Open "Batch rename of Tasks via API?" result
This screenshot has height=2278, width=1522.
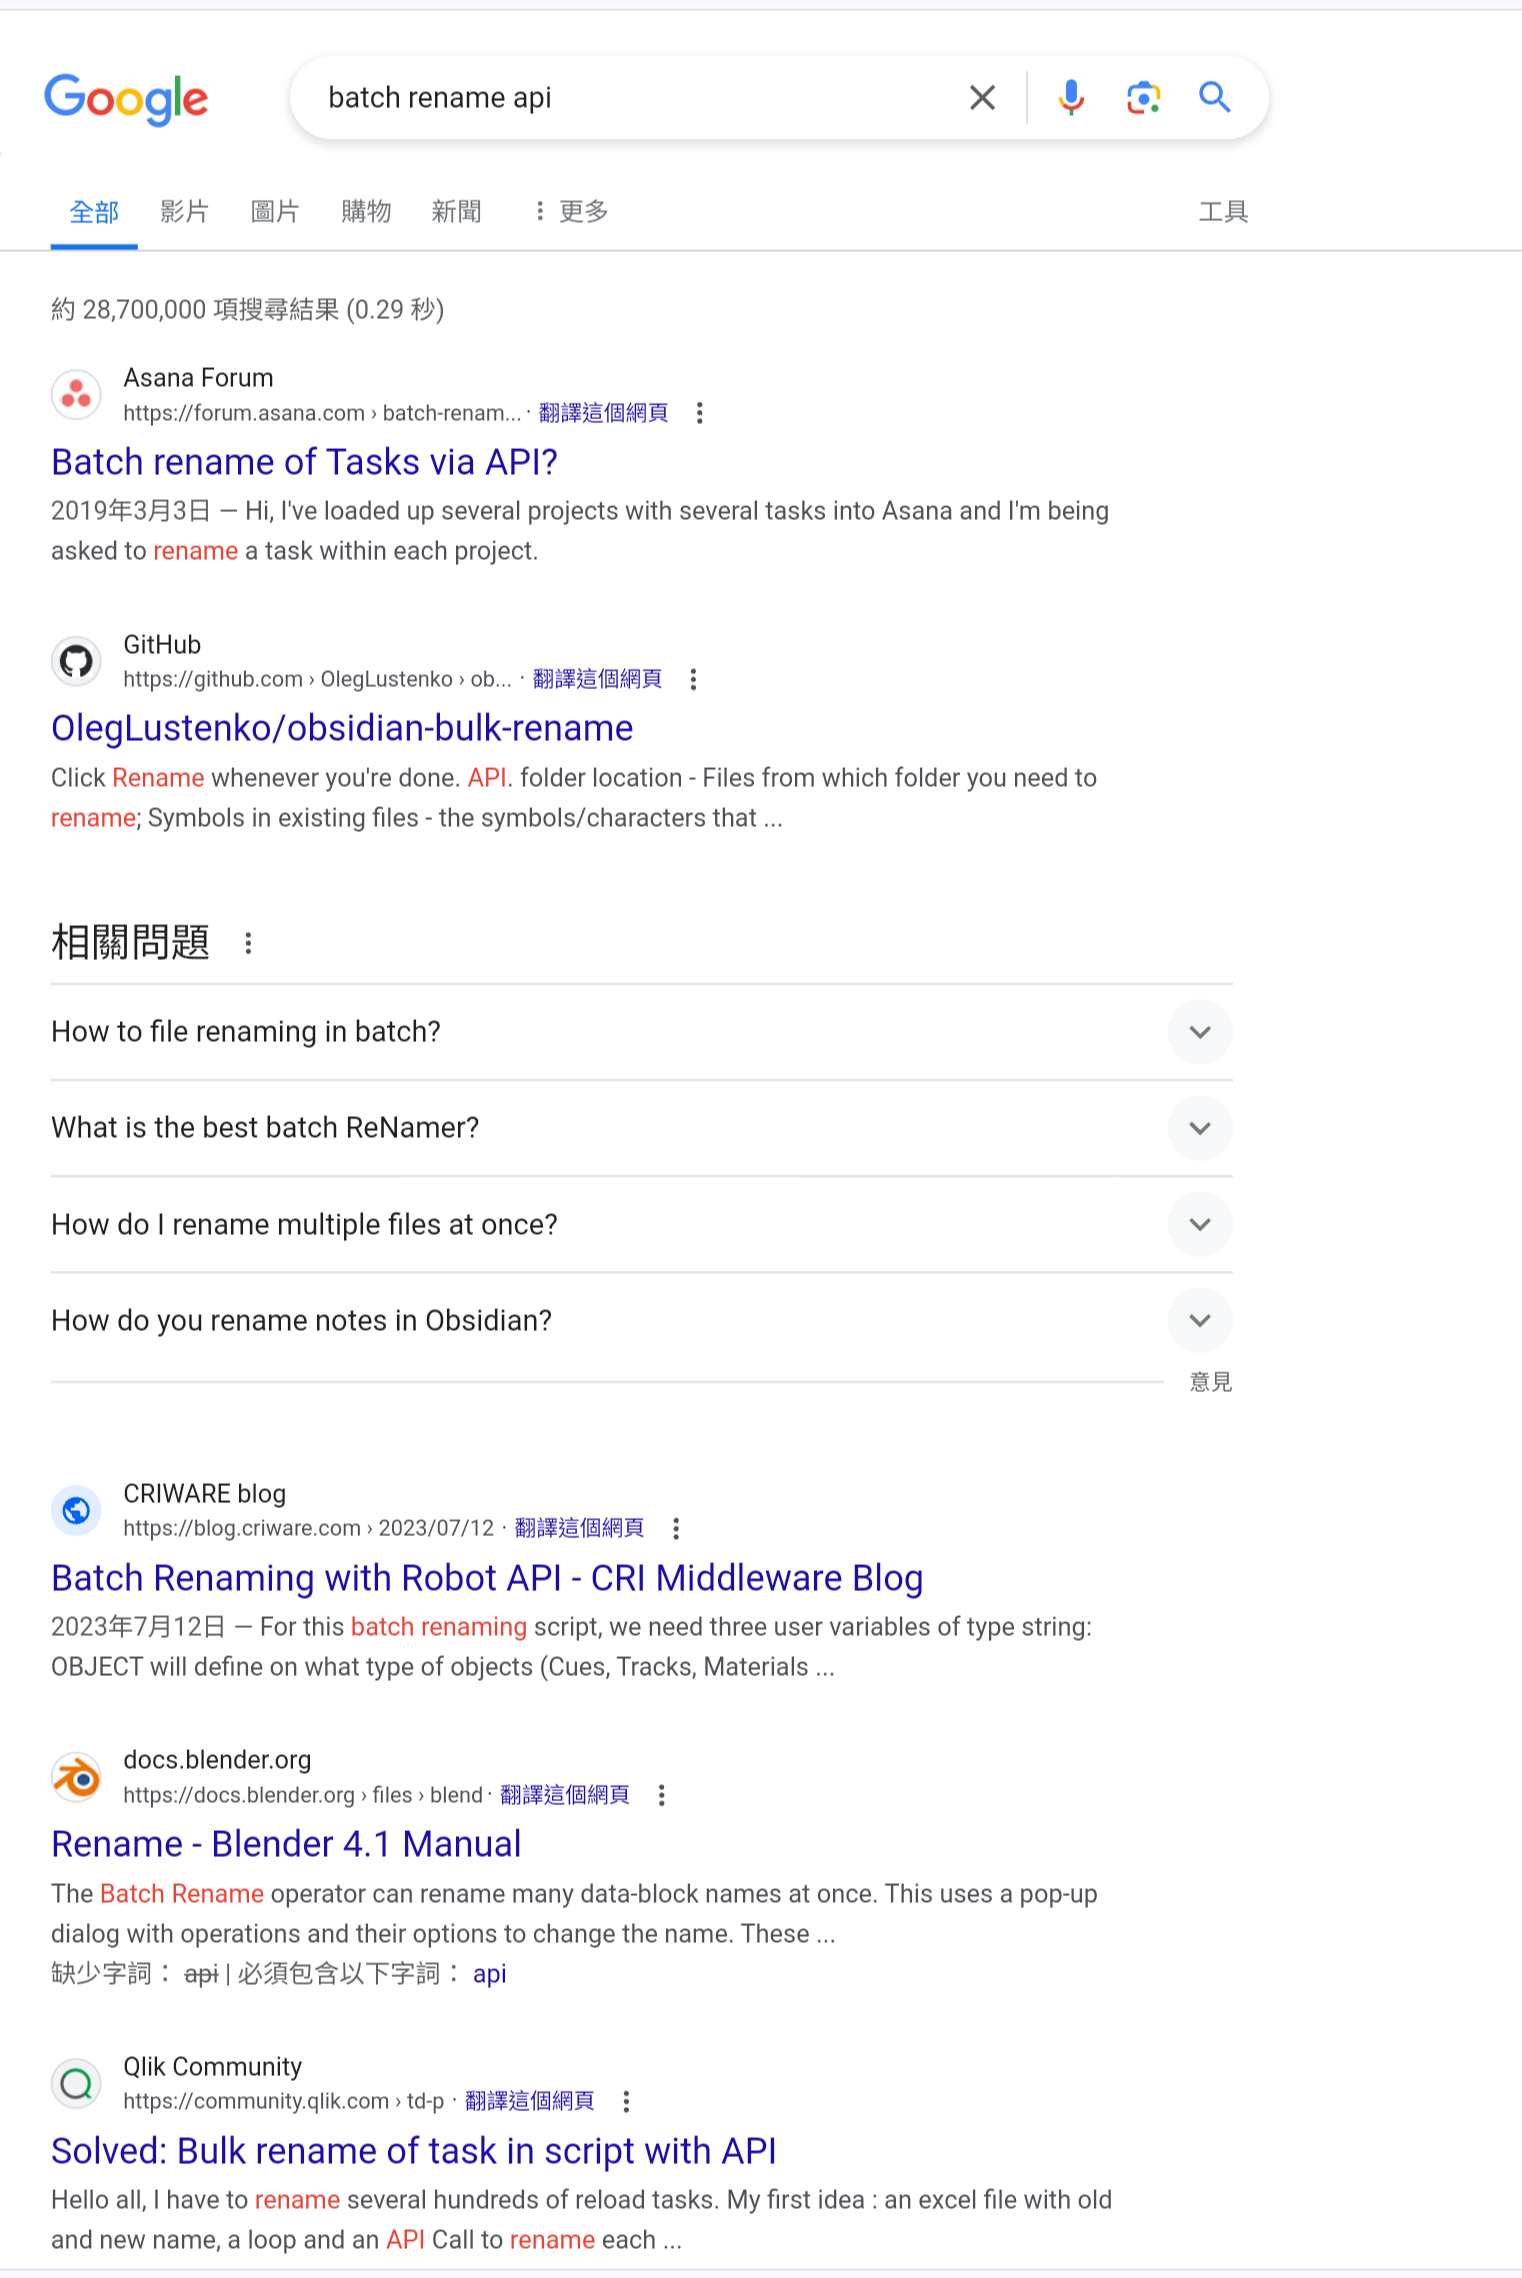[304, 462]
